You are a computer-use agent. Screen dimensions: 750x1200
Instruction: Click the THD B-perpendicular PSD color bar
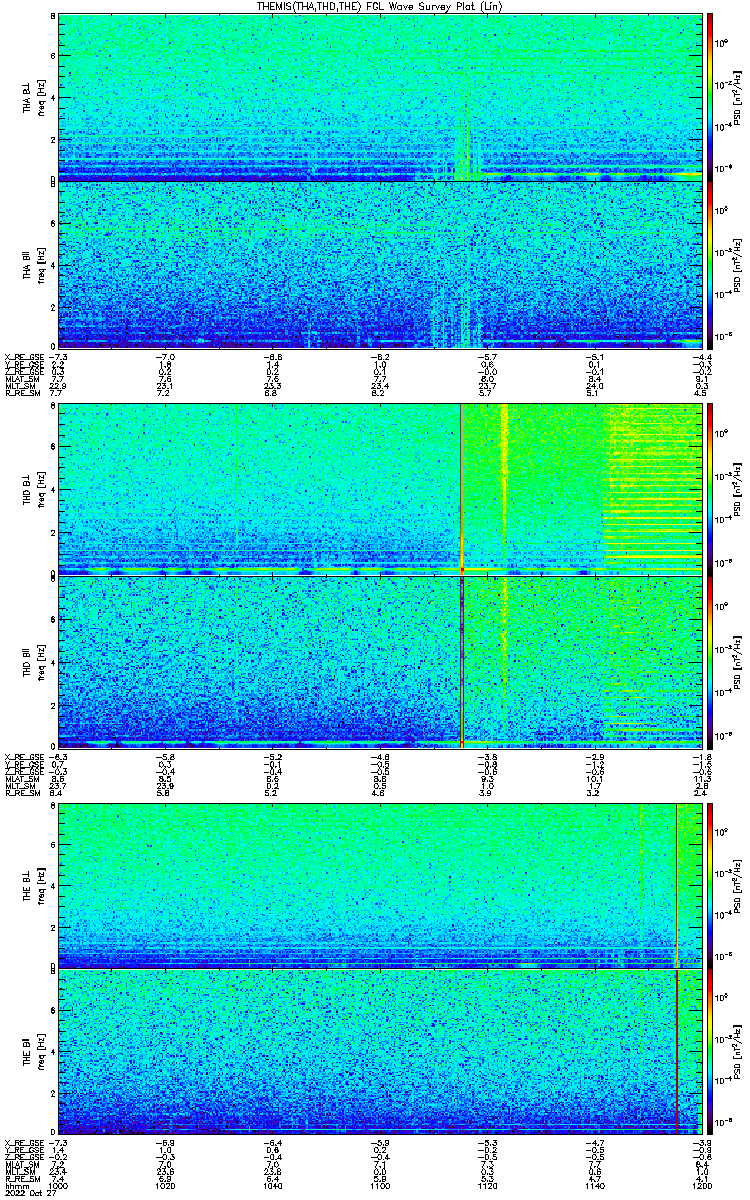tap(710, 489)
